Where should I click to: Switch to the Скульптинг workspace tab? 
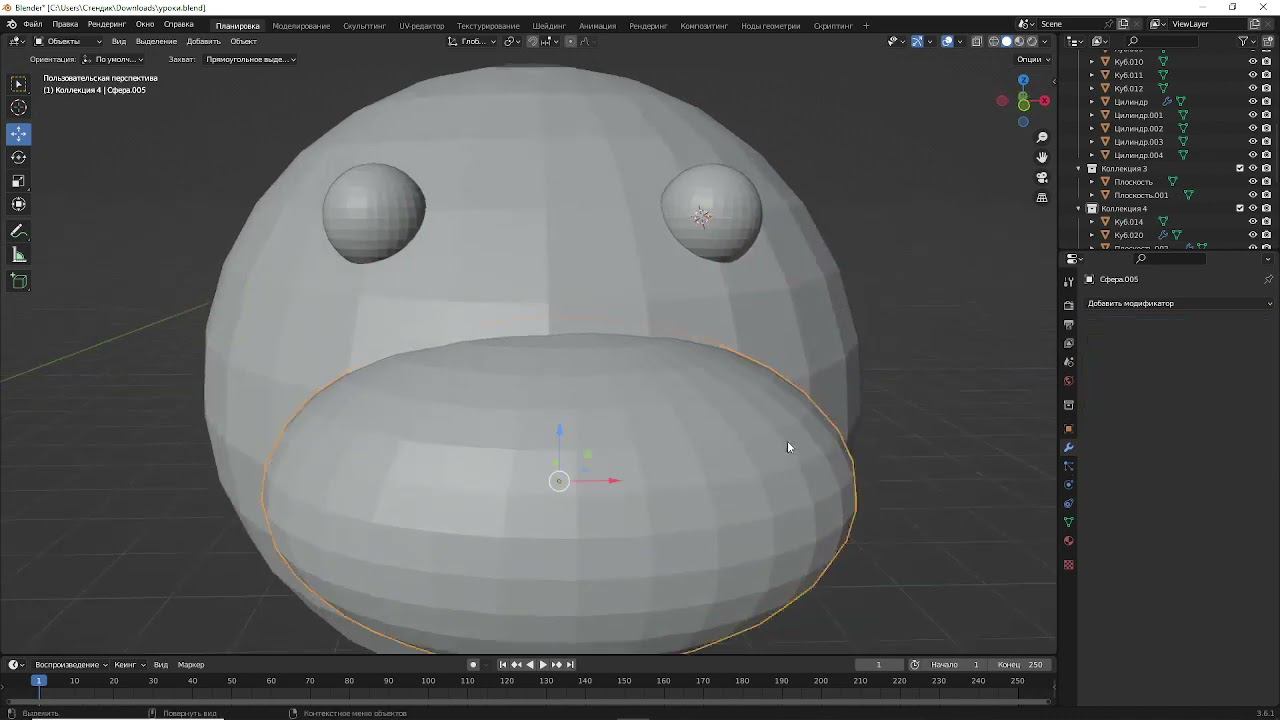coord(364,25)
